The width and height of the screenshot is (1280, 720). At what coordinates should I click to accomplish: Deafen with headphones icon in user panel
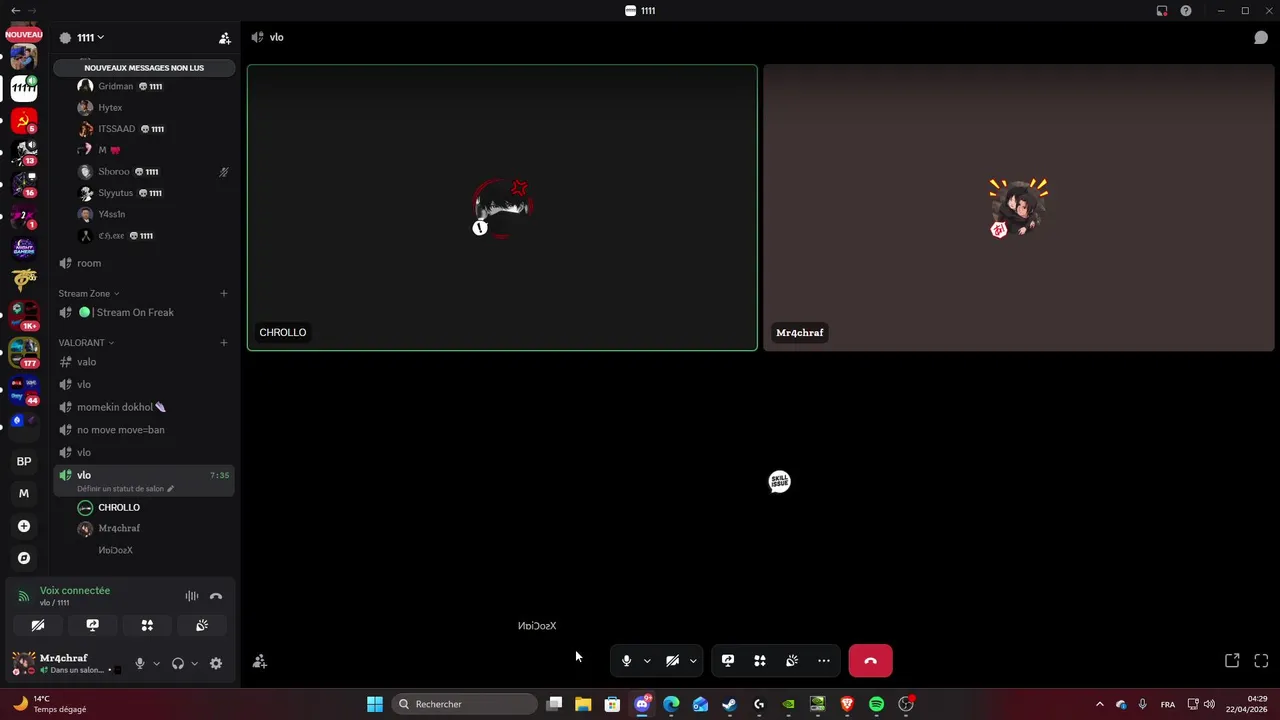click(x=178, y=663)
